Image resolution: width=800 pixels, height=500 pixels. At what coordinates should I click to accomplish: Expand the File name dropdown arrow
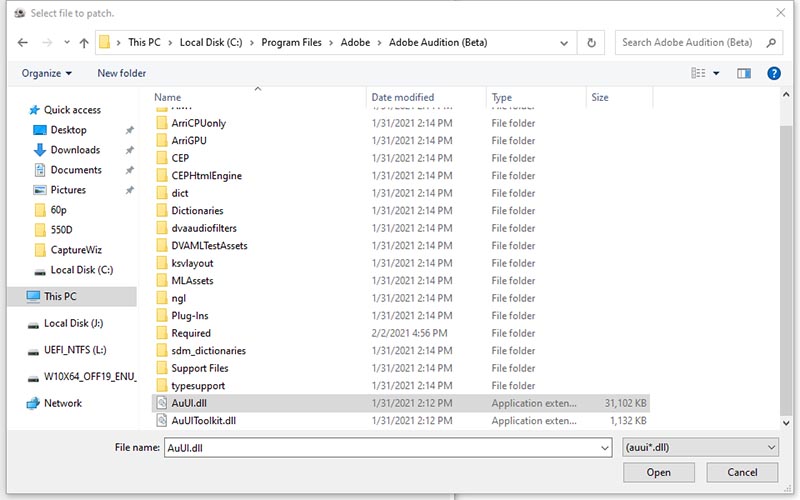tap(605, 448)
